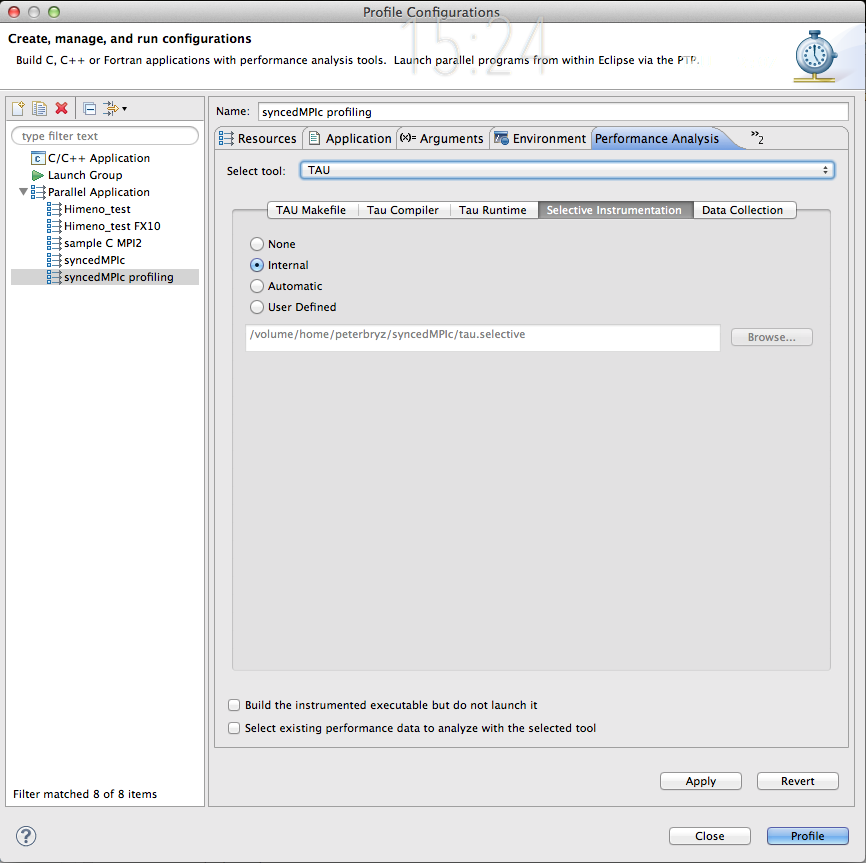Click the type filter text field
This screenshot has width=866, height=863.
[x=105, y=136]
